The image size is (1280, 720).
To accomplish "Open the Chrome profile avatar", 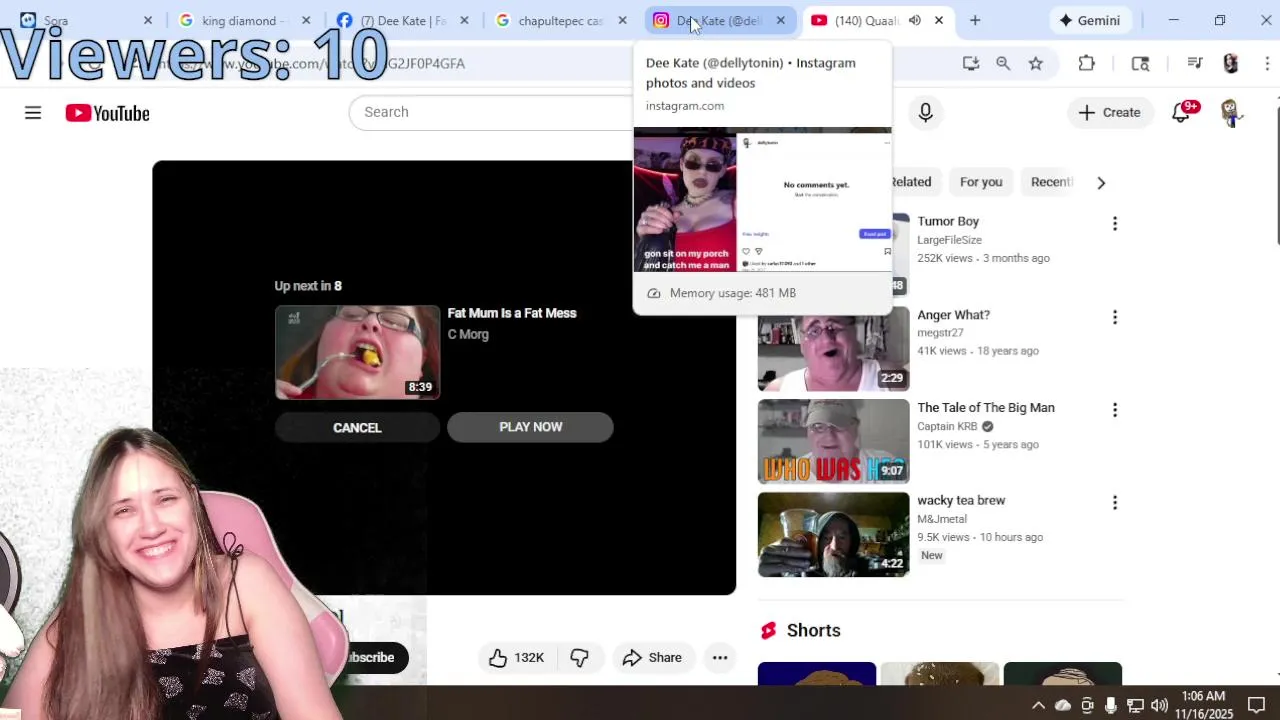I will pos(1231,63).
